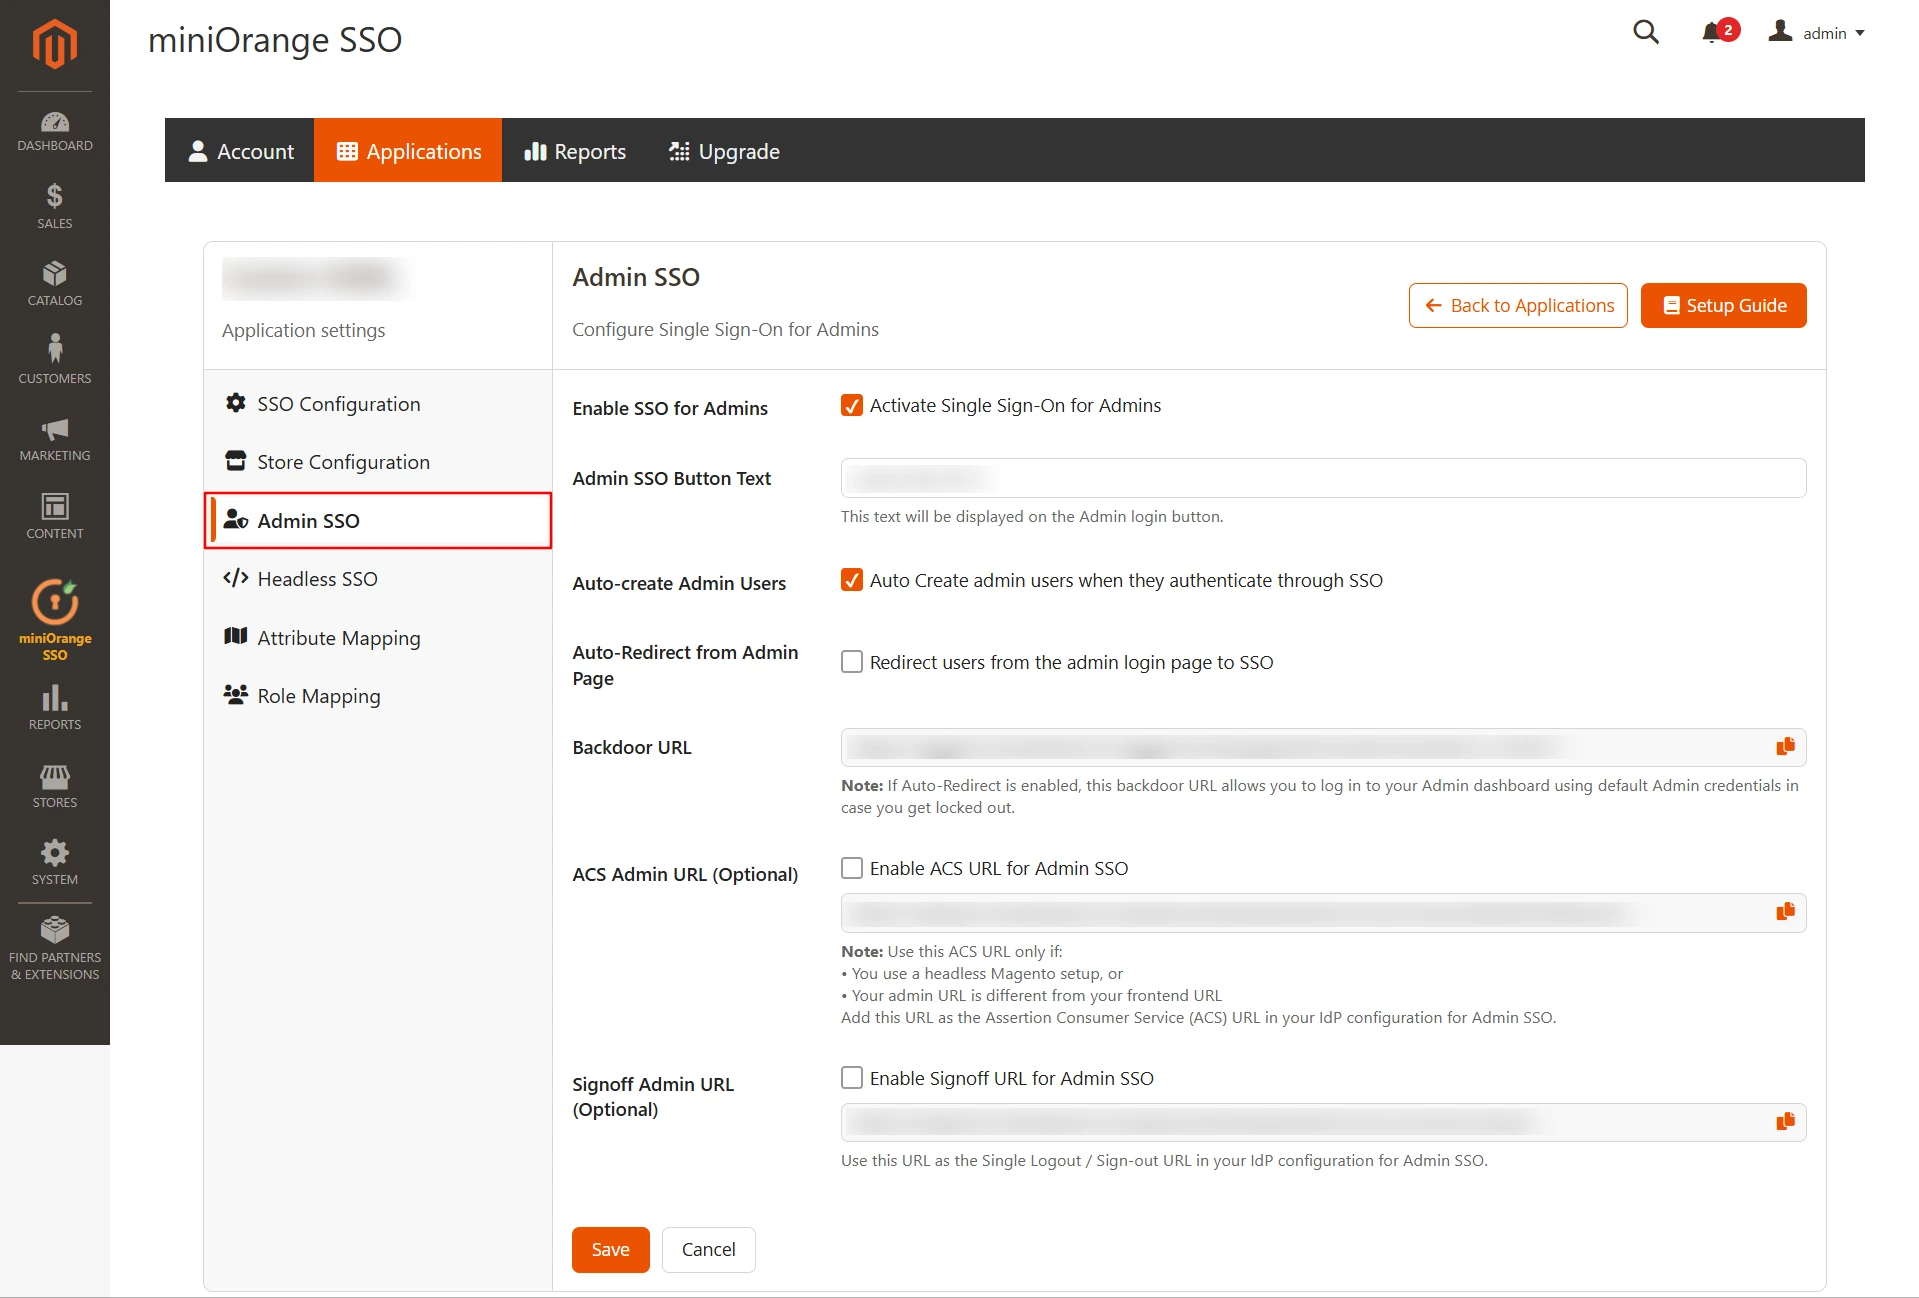The image size is (1919, 1298).
Task: Copy the ACS Admin URL
Action: pos(1785,912)
